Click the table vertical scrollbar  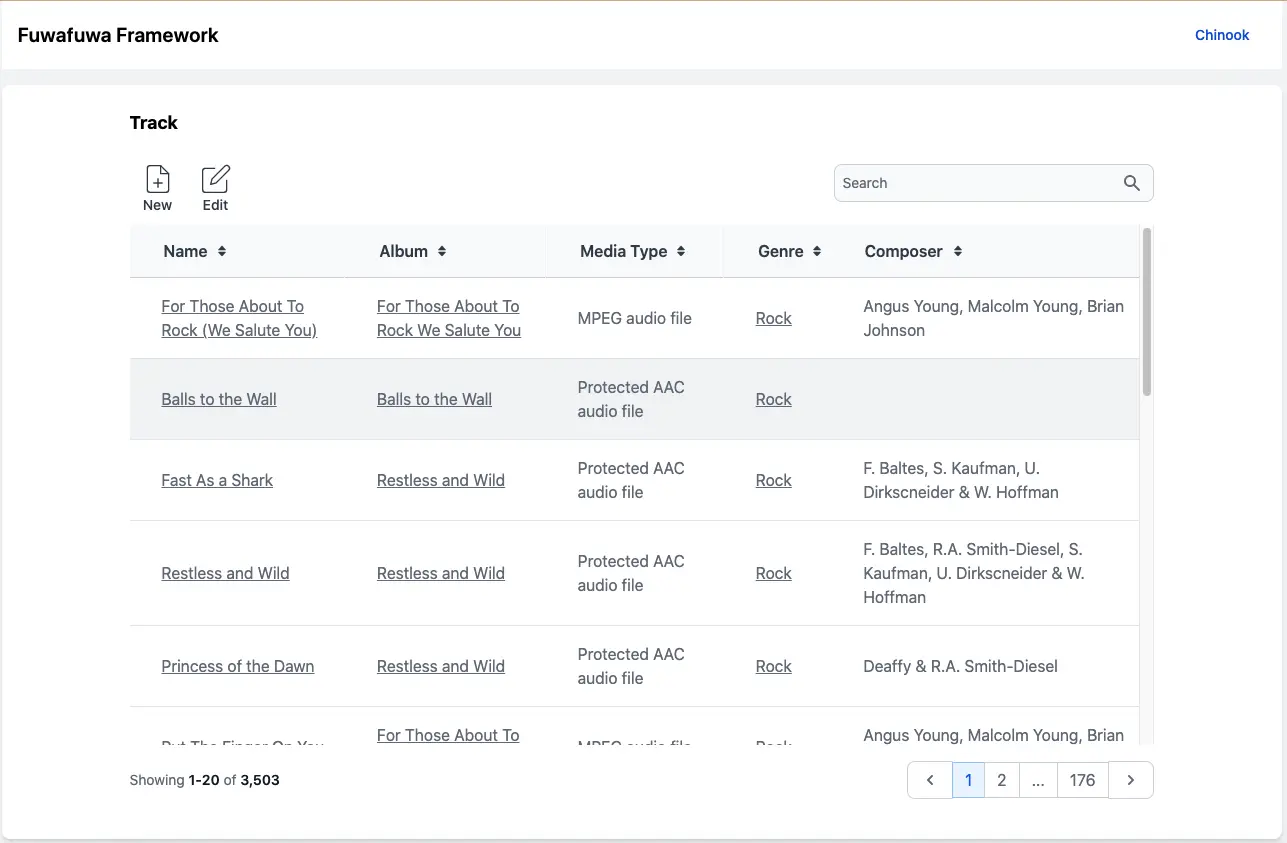(1146, 311)
